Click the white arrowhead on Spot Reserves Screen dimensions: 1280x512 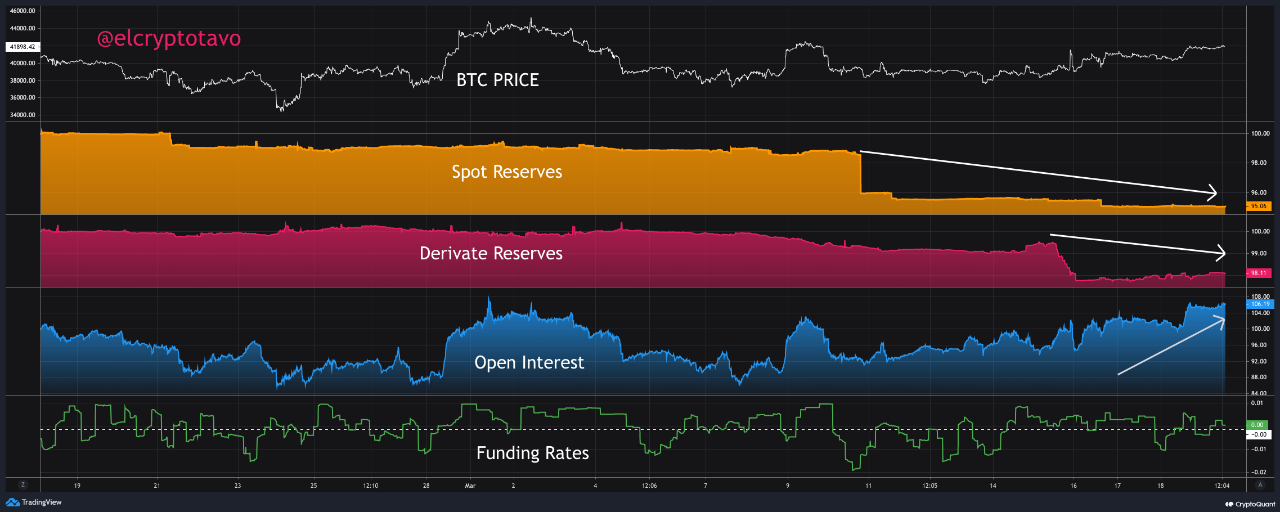tap(1214, 192)
